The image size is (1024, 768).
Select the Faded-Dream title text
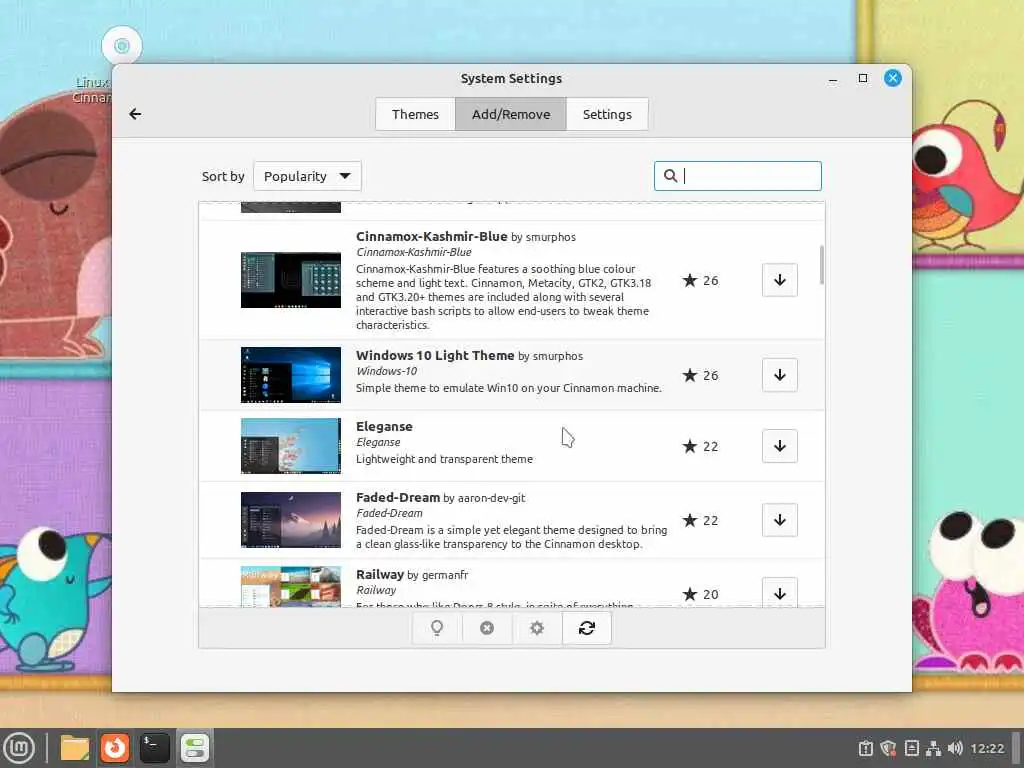tap(398, 498)
